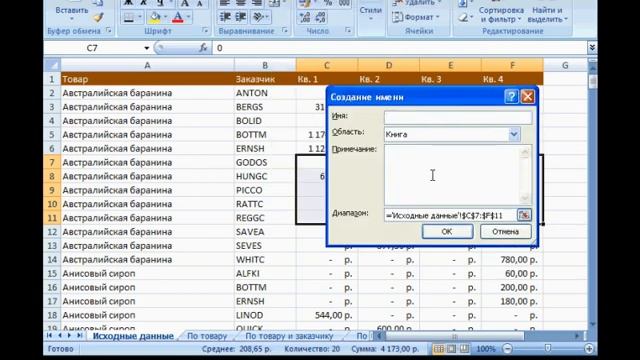Open the Clear eraser tool in Редактирование
Screen dimensions: 640x360
tap(464, 18)
